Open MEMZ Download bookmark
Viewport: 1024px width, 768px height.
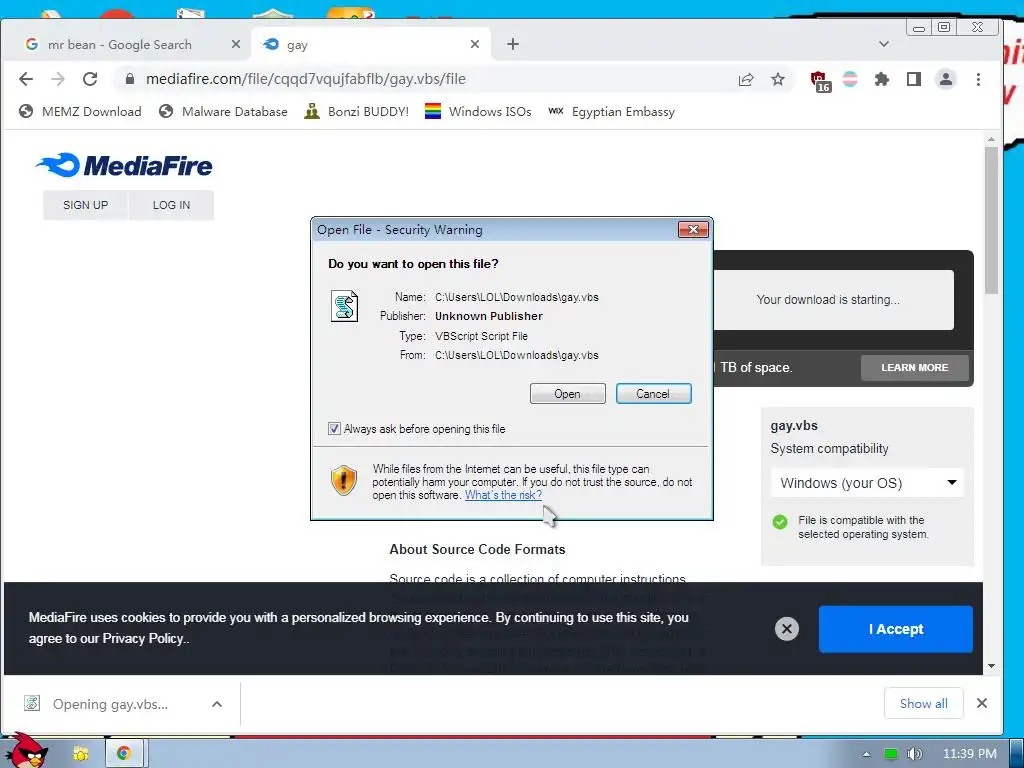[x=80, y=112]
